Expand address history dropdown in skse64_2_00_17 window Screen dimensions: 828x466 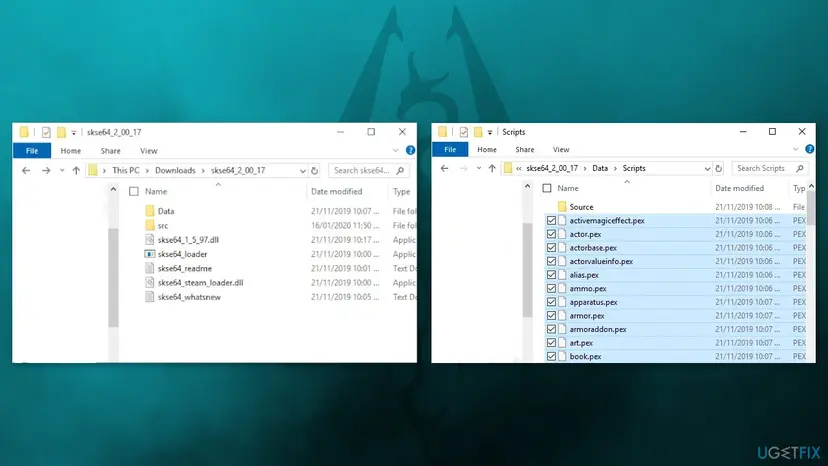(303, 171)
